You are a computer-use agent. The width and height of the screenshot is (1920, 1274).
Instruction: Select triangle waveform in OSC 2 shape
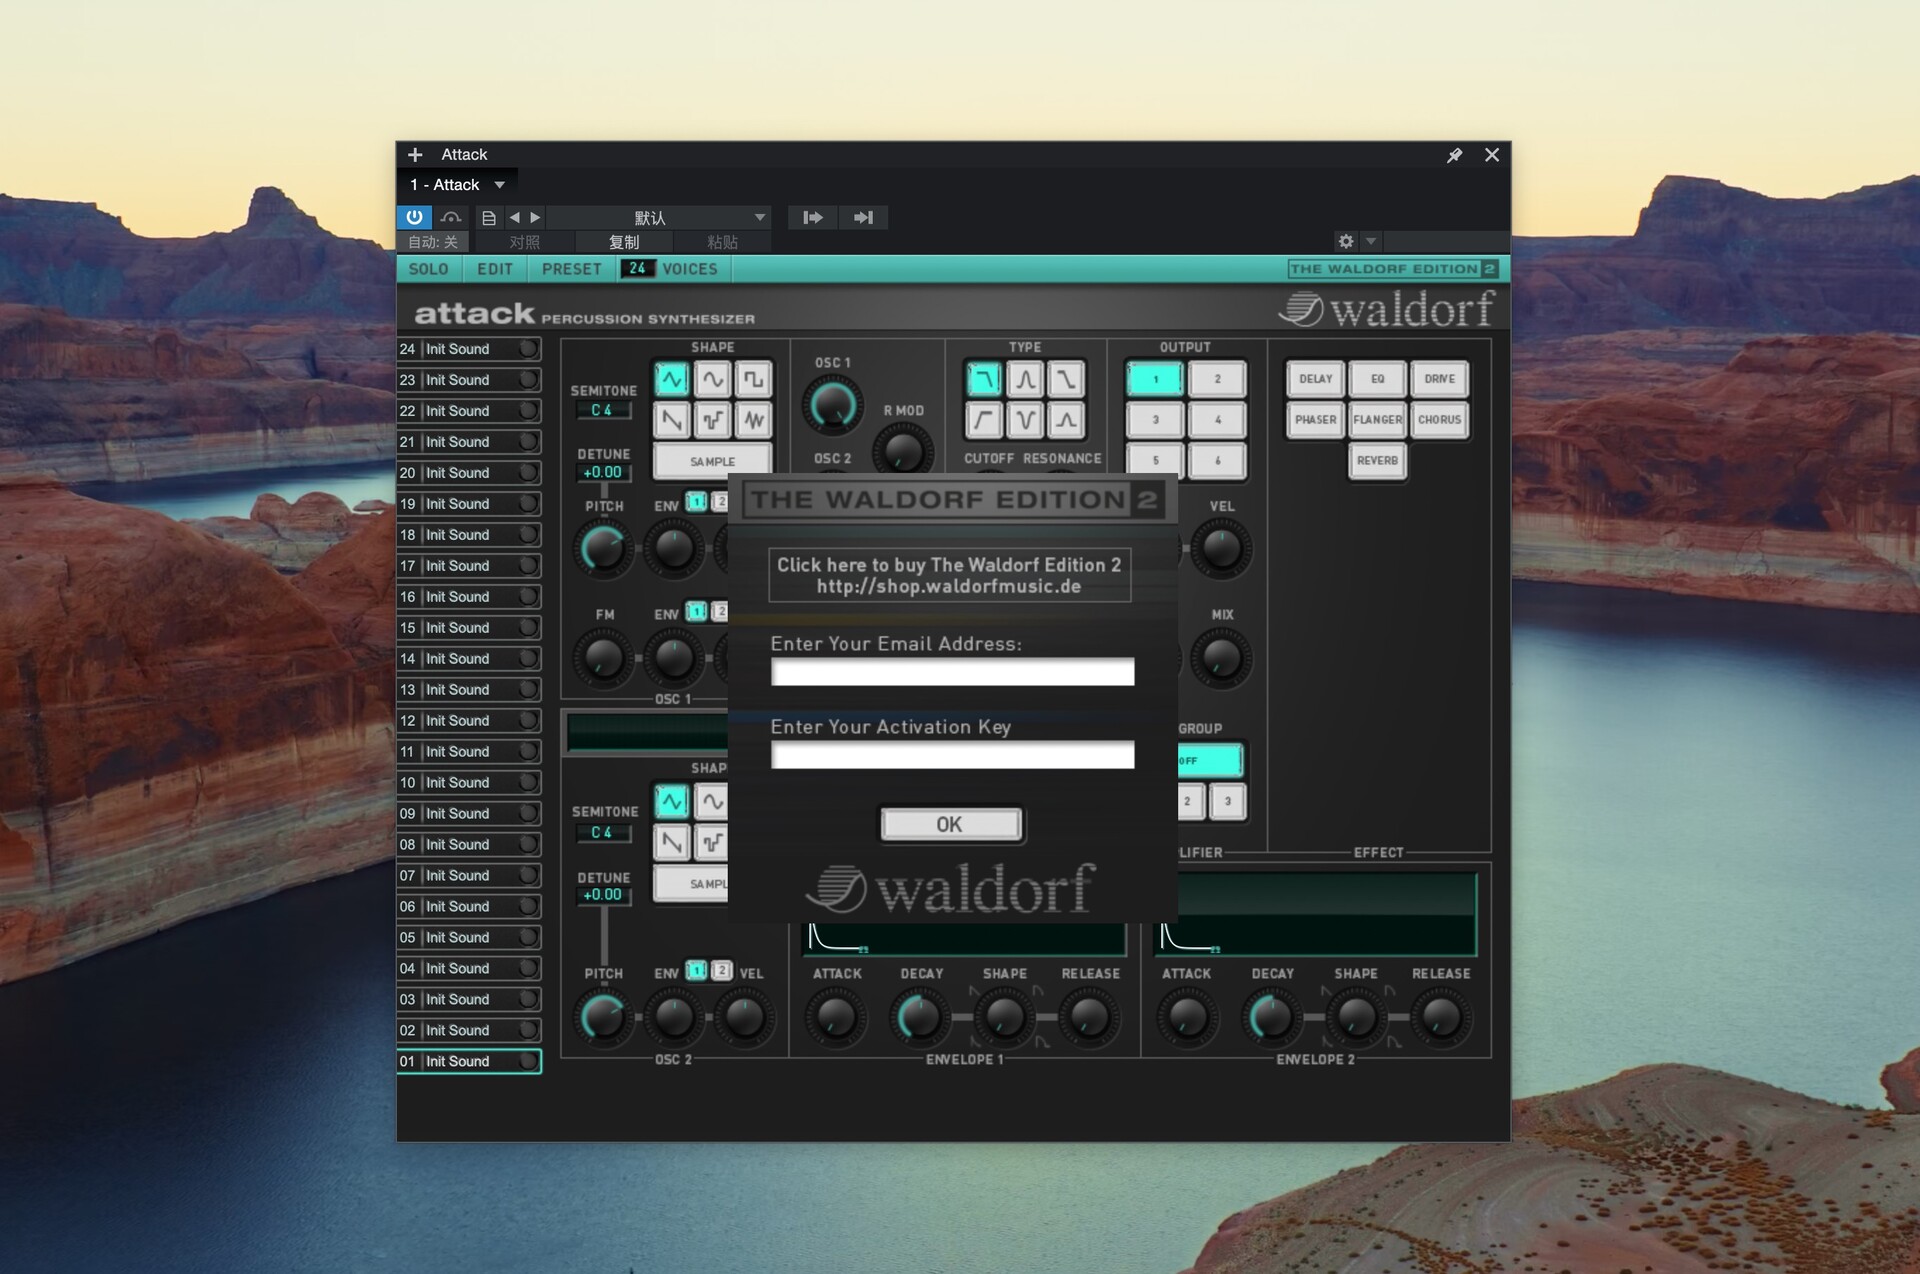tap(672, 801)
